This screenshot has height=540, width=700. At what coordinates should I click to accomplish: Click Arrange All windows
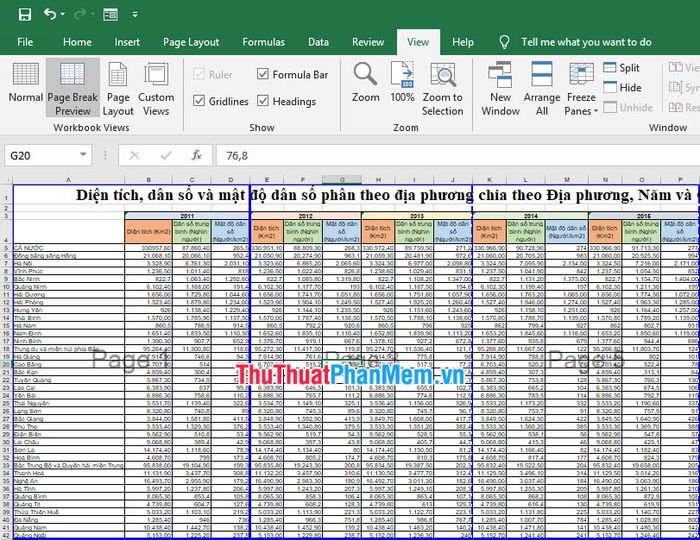point(542,88)
